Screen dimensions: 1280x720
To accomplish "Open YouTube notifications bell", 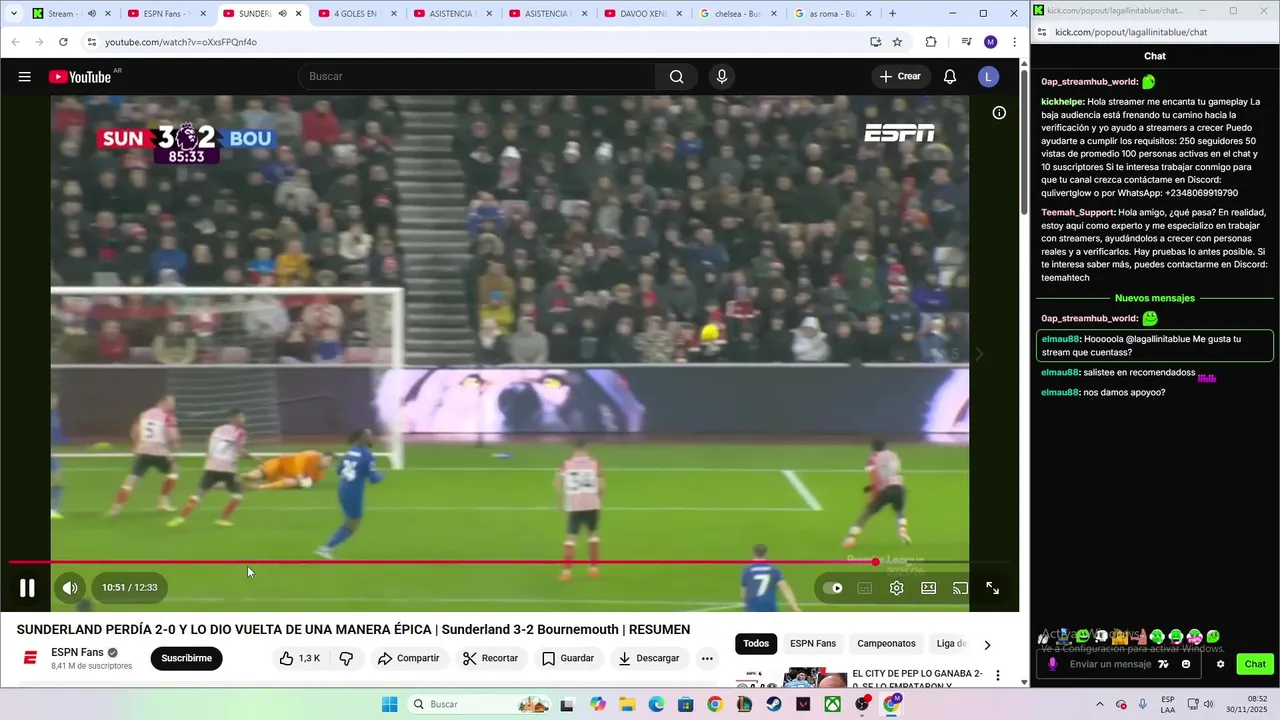I will [x=950, y=77].
